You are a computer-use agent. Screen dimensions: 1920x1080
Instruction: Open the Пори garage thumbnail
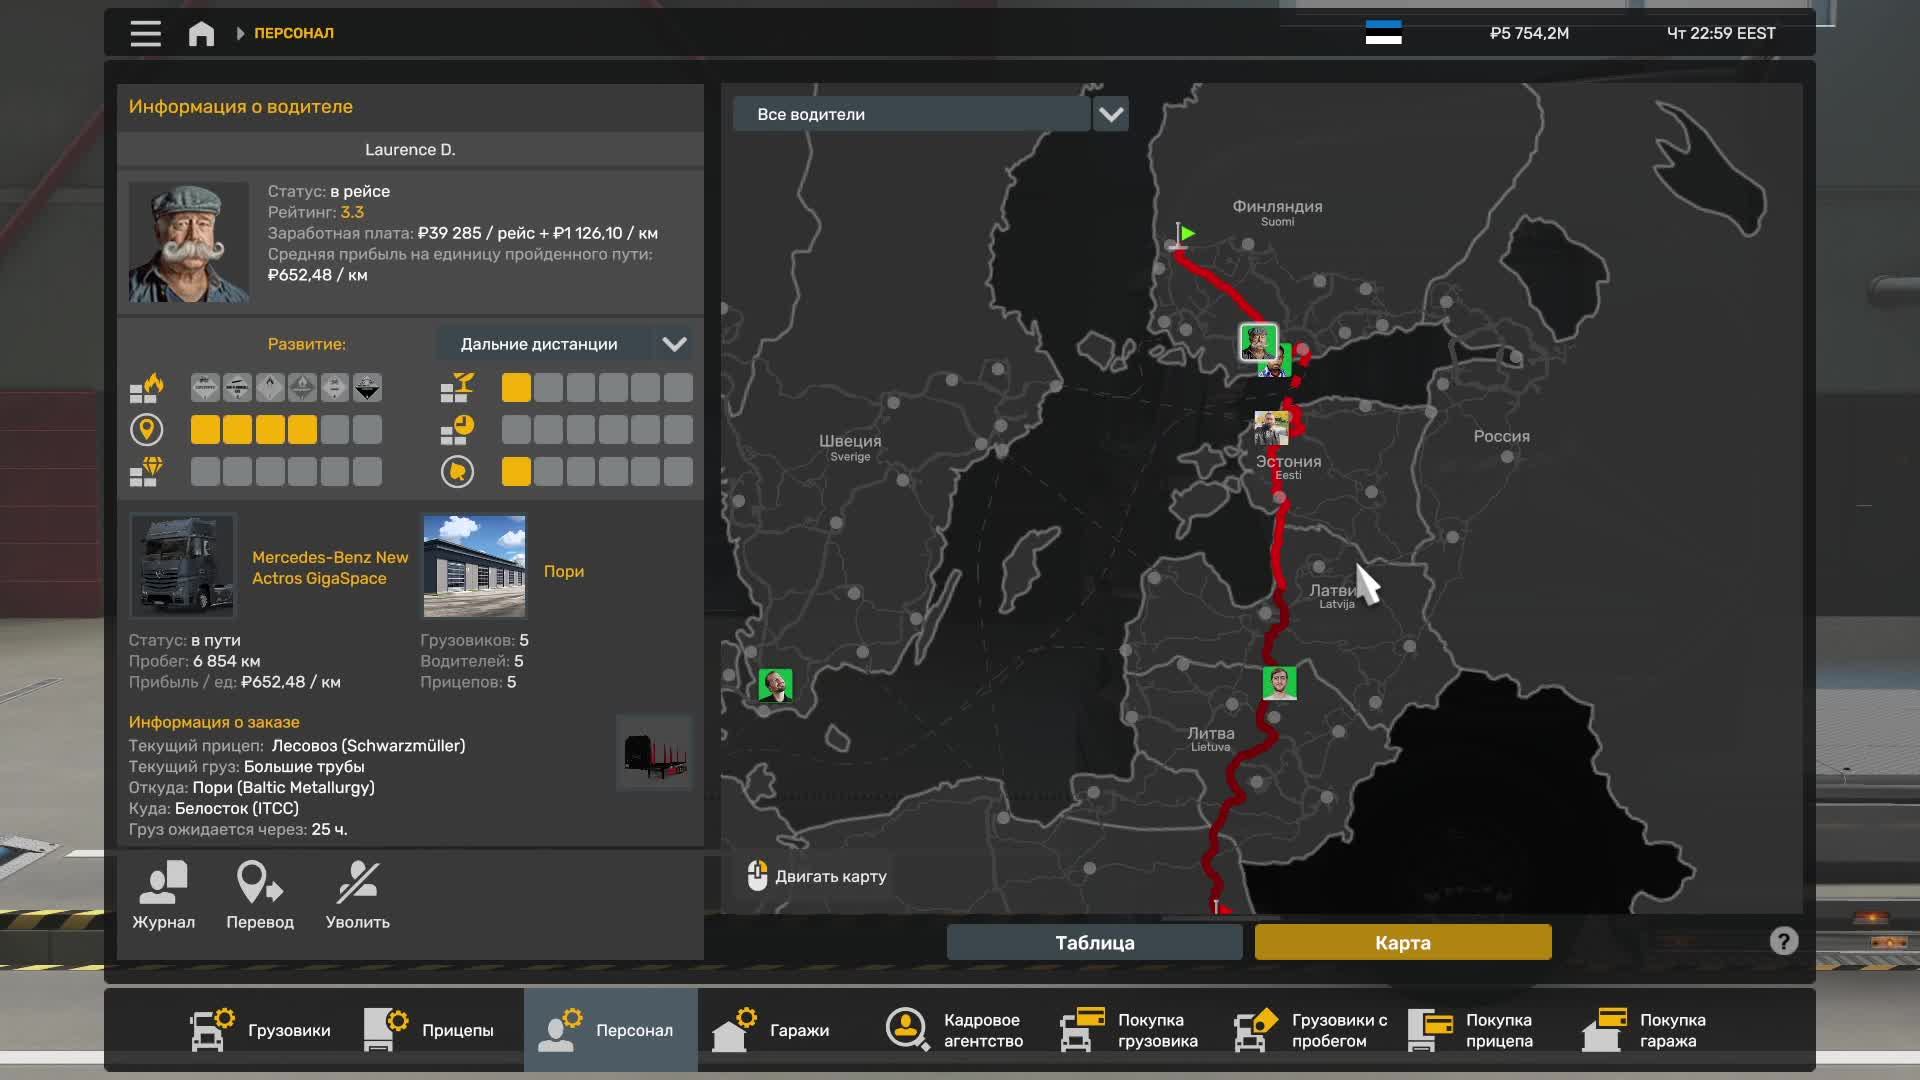(474, 566)
